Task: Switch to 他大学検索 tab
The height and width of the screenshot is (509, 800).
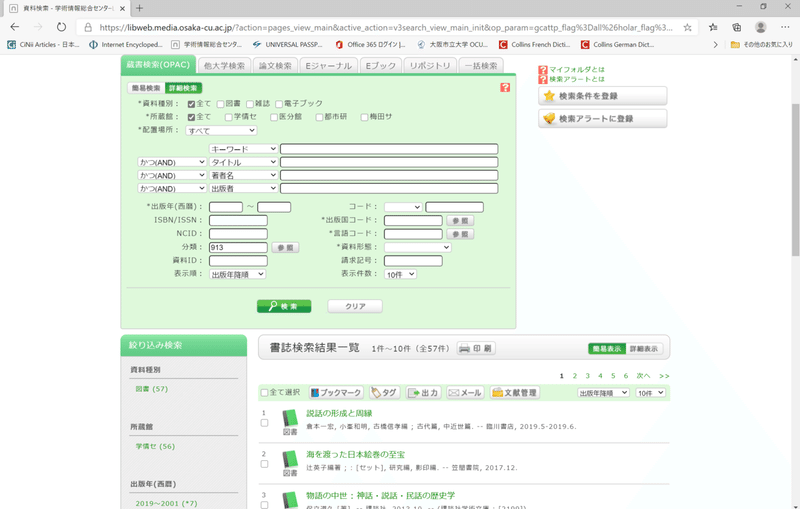Action: pyautogui.click(x=224, y=66)
